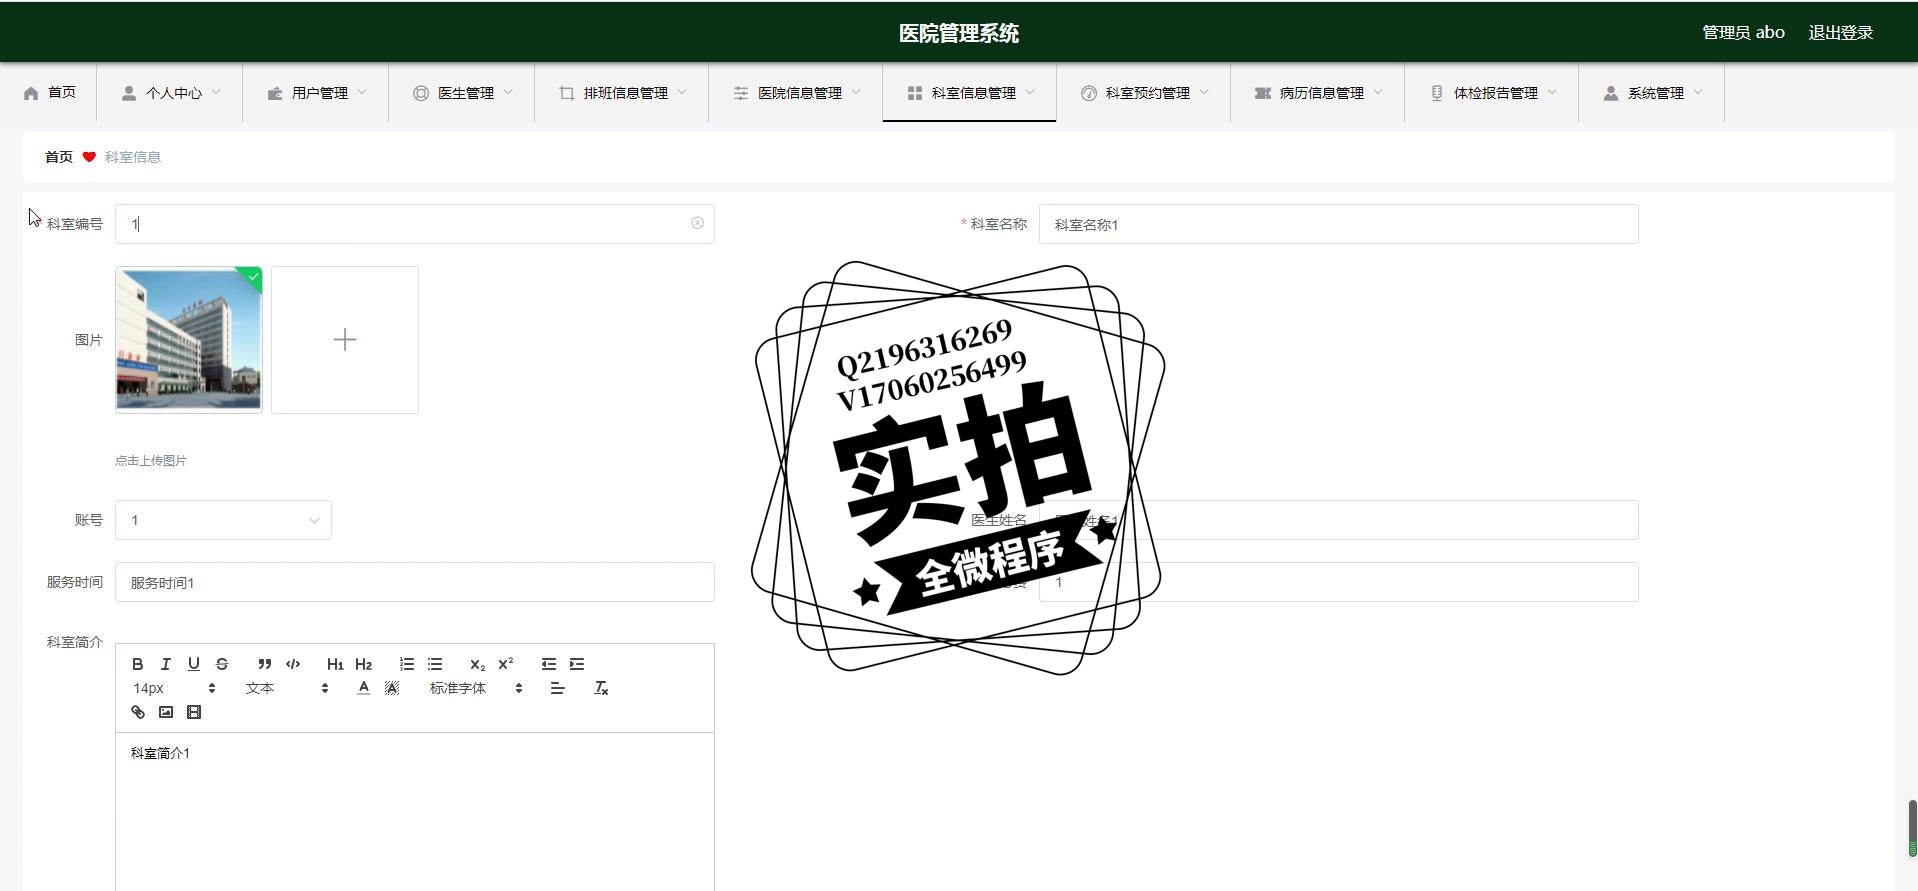This screenshot has height=891, width=1918.
Task: Toggle bold formatting in 科室简介 editor
Action: (x=138, y=664)
